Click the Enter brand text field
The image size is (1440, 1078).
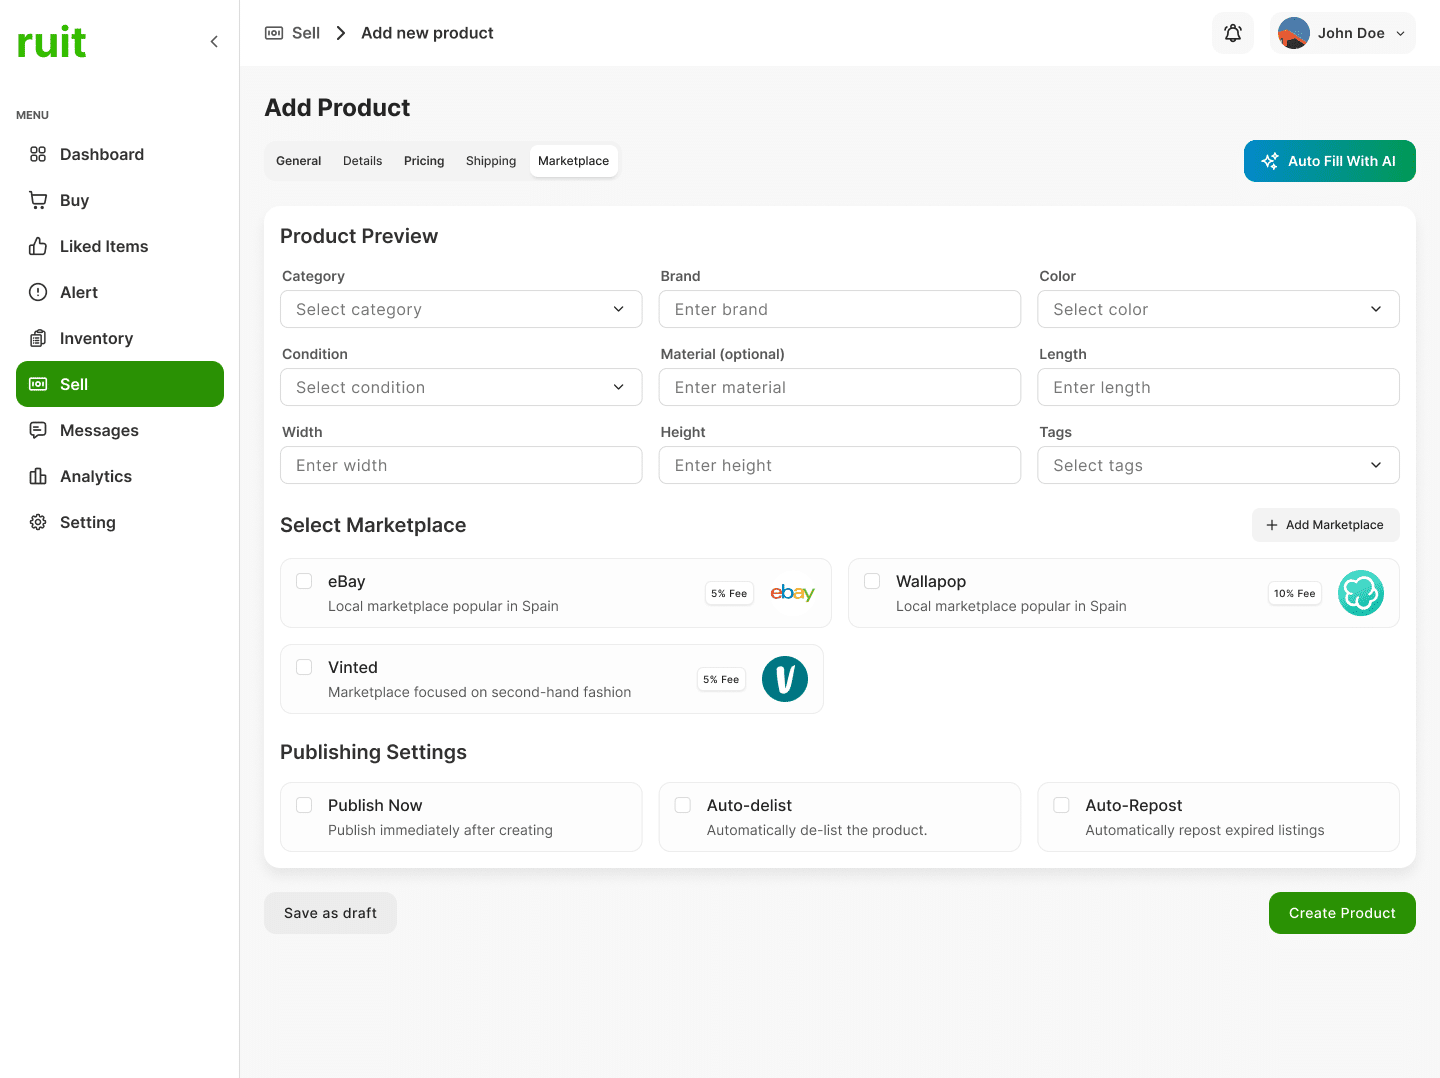pyautogui.click(x=839, y=309)
